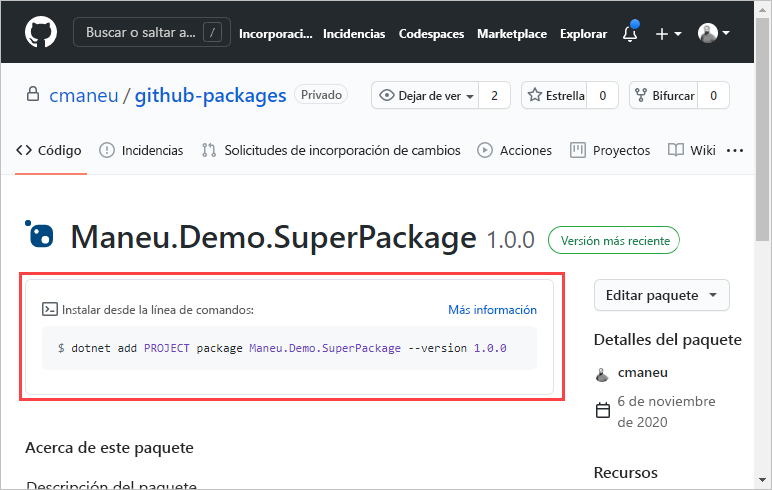Image resolution: width=772 pixels, height=490 pixels.
Task: Click the 'Acerca de este paquete' heading
Action: click(x=109, y=448)
